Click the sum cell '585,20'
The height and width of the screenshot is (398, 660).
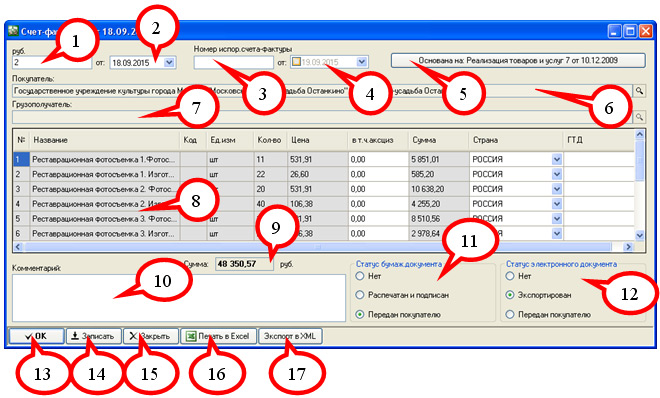(439, 174)
